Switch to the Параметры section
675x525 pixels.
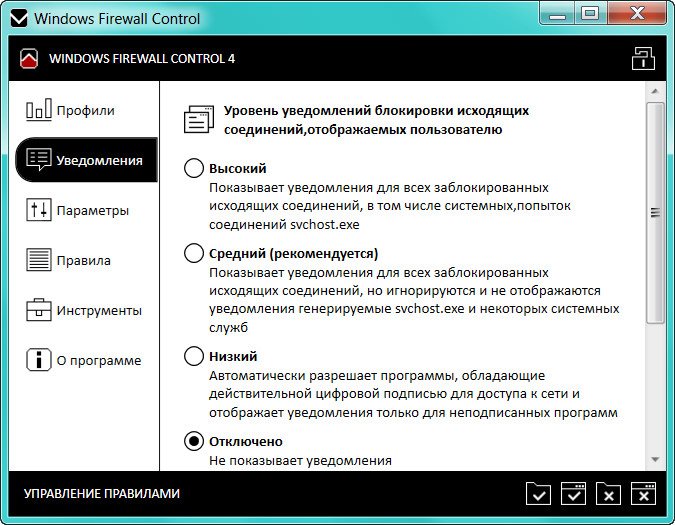click(x=92, y=210)
